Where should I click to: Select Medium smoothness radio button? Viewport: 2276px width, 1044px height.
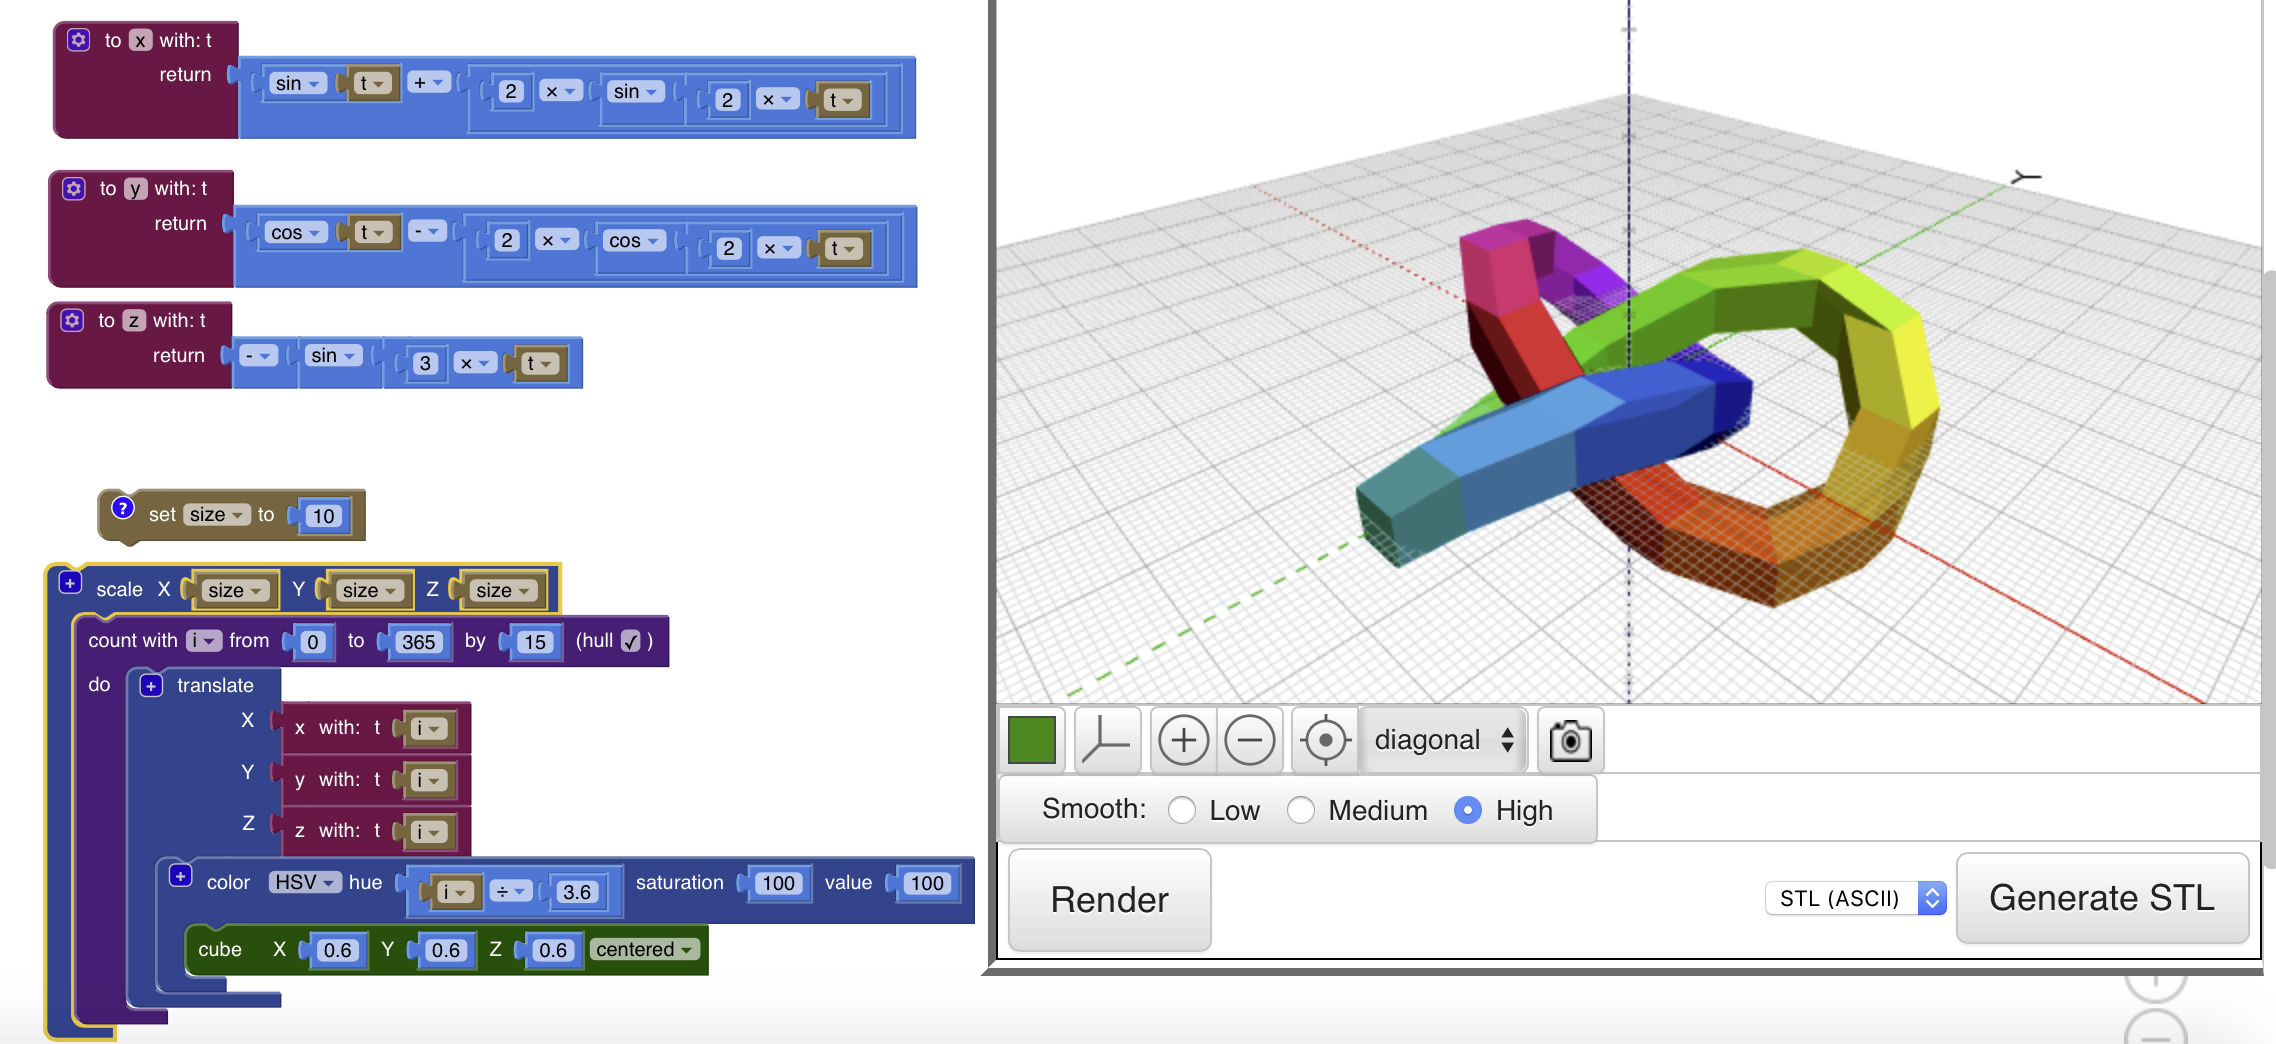tap(1300, 810)
